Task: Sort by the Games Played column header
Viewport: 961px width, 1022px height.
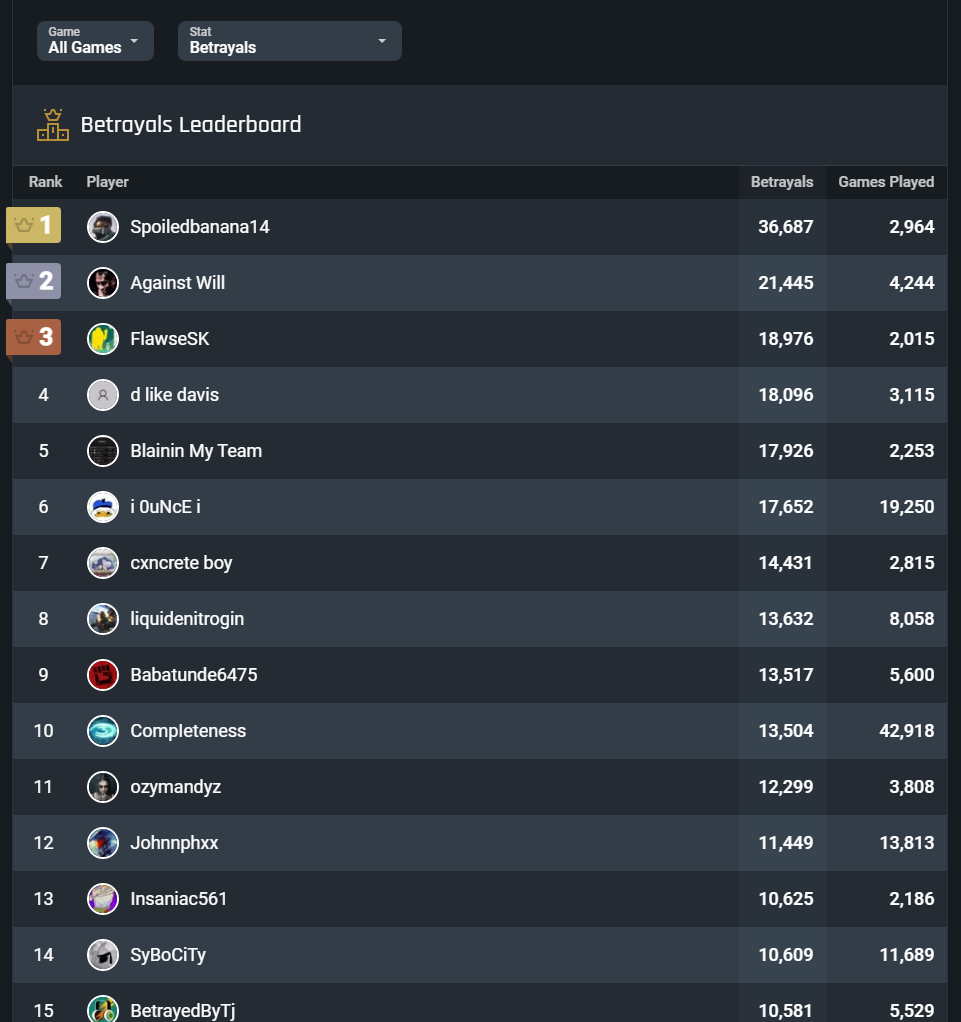Action: click(886, 182)
